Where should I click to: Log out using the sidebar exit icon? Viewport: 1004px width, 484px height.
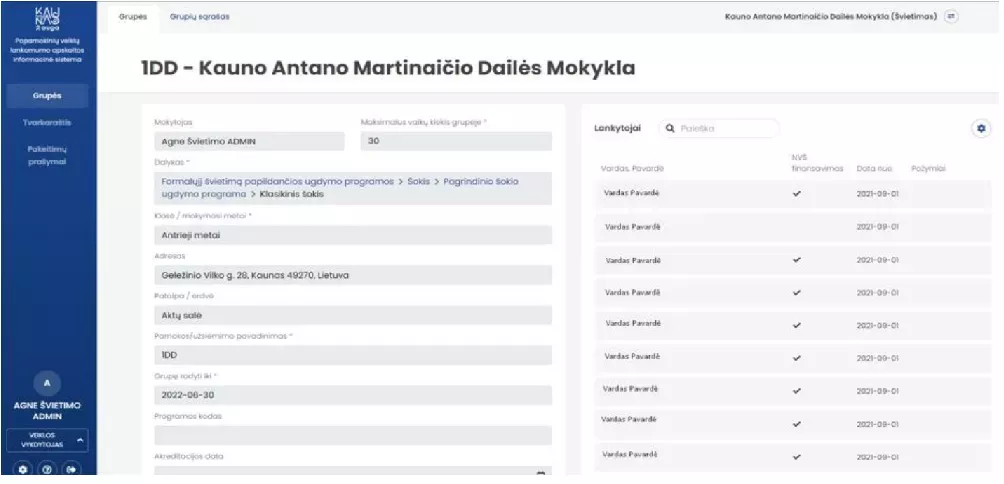pos(72,468)
